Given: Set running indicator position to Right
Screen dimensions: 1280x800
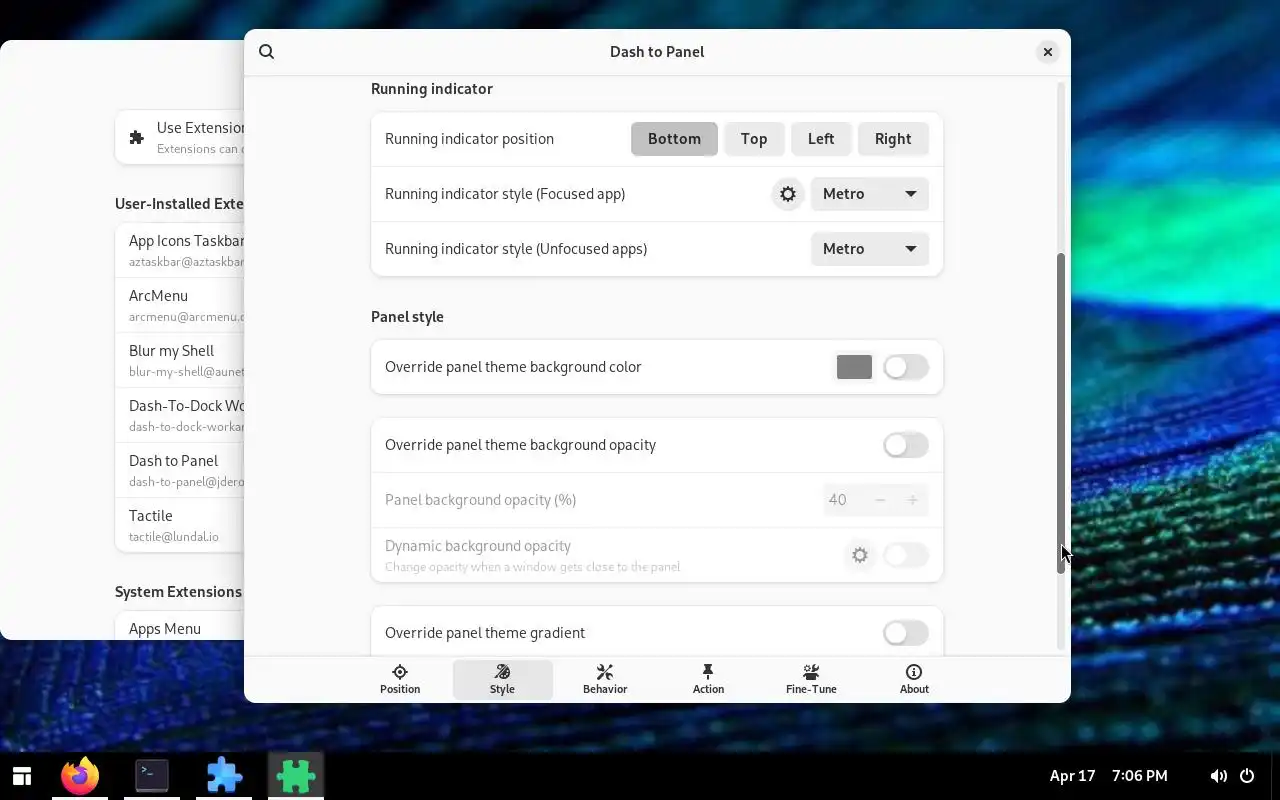Looking at the screenshot, I should tap(893, 139).
